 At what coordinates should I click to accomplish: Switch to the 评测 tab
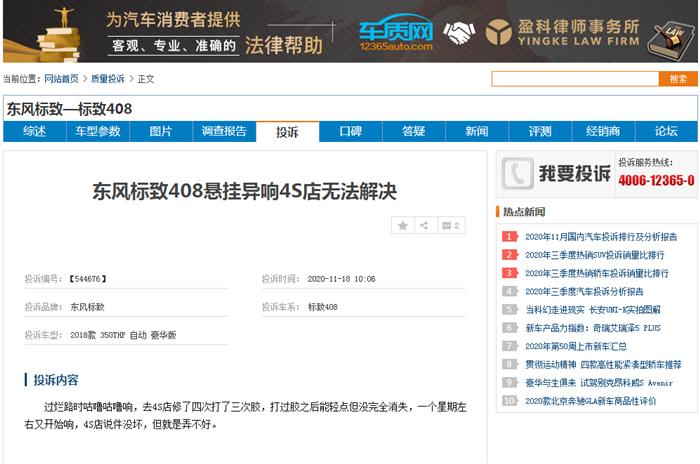pyautogui.click(x=540, y=131)
